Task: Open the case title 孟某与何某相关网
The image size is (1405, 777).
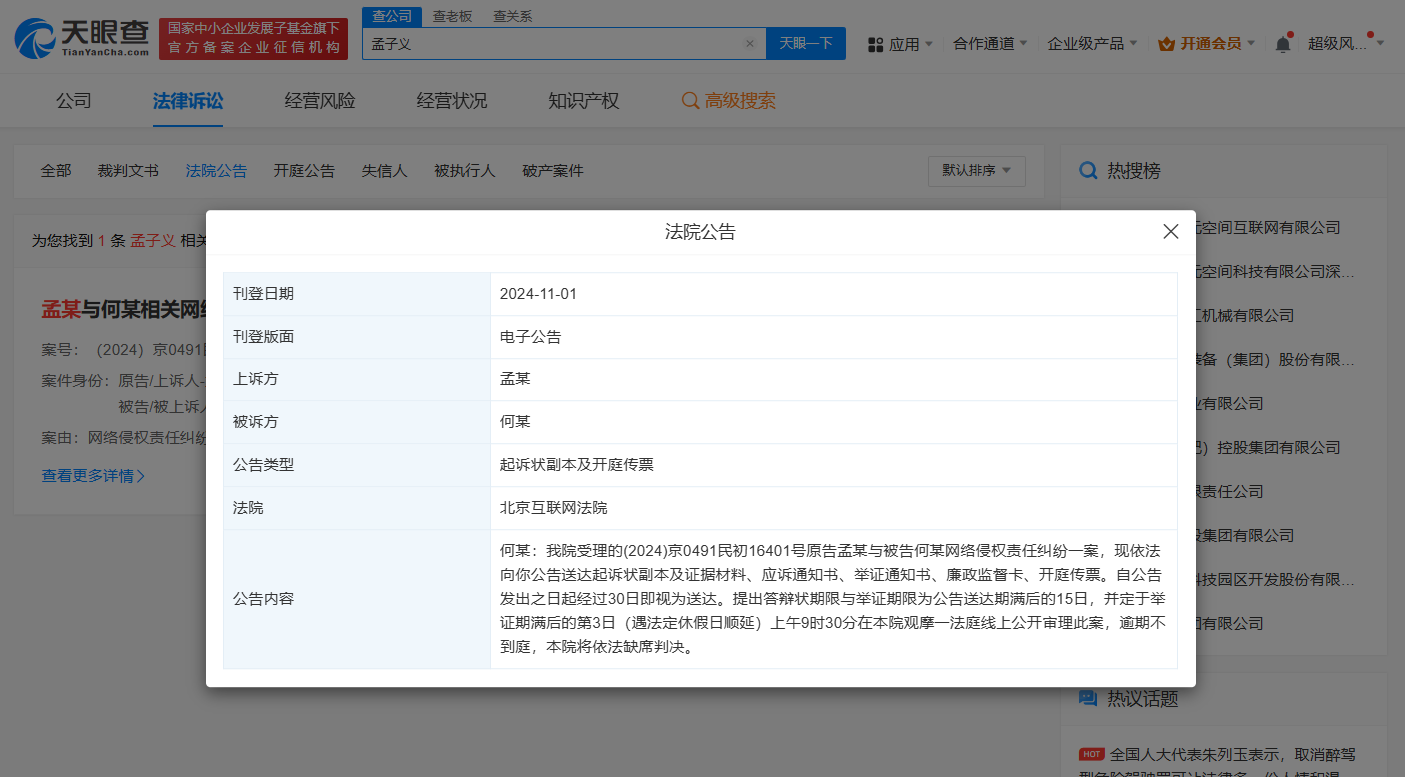Action: 124,309
